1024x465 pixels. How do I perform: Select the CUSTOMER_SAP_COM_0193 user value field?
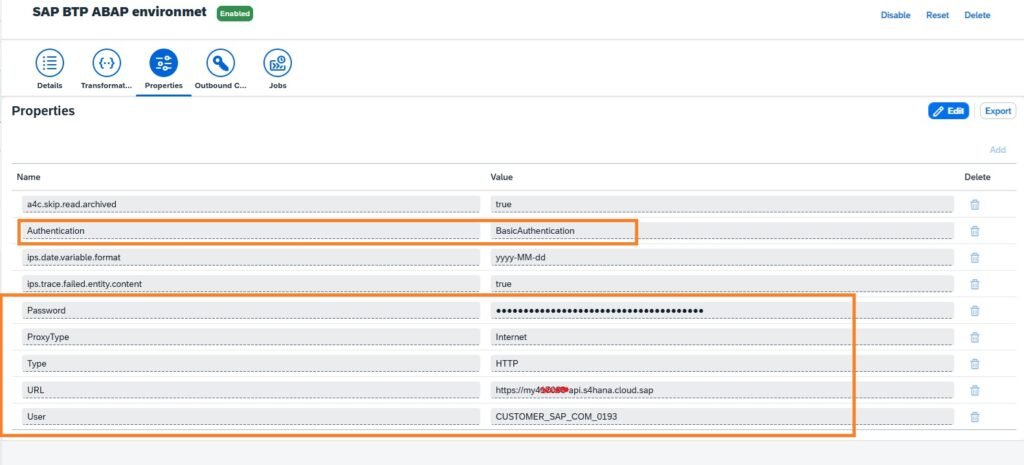point(722,416)
